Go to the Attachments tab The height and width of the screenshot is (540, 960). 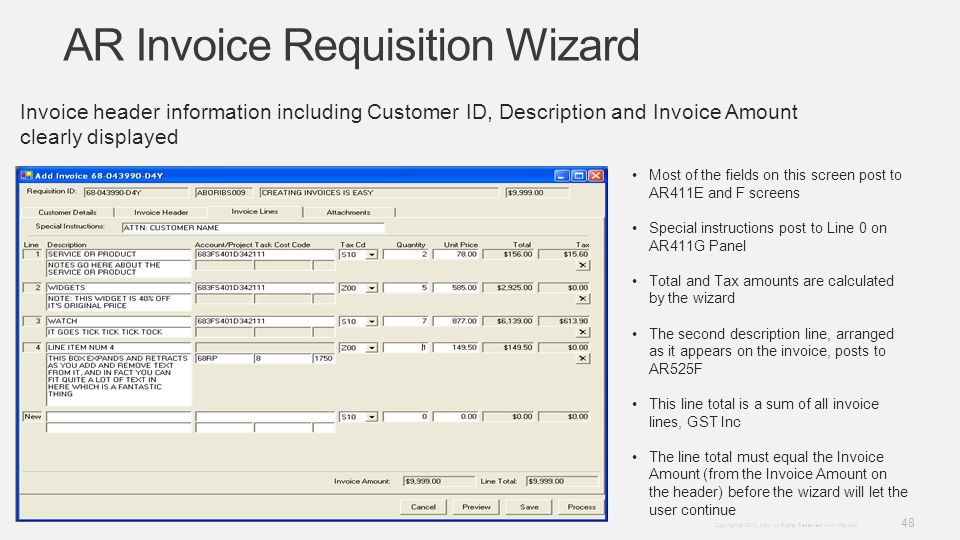click(348, 212)
